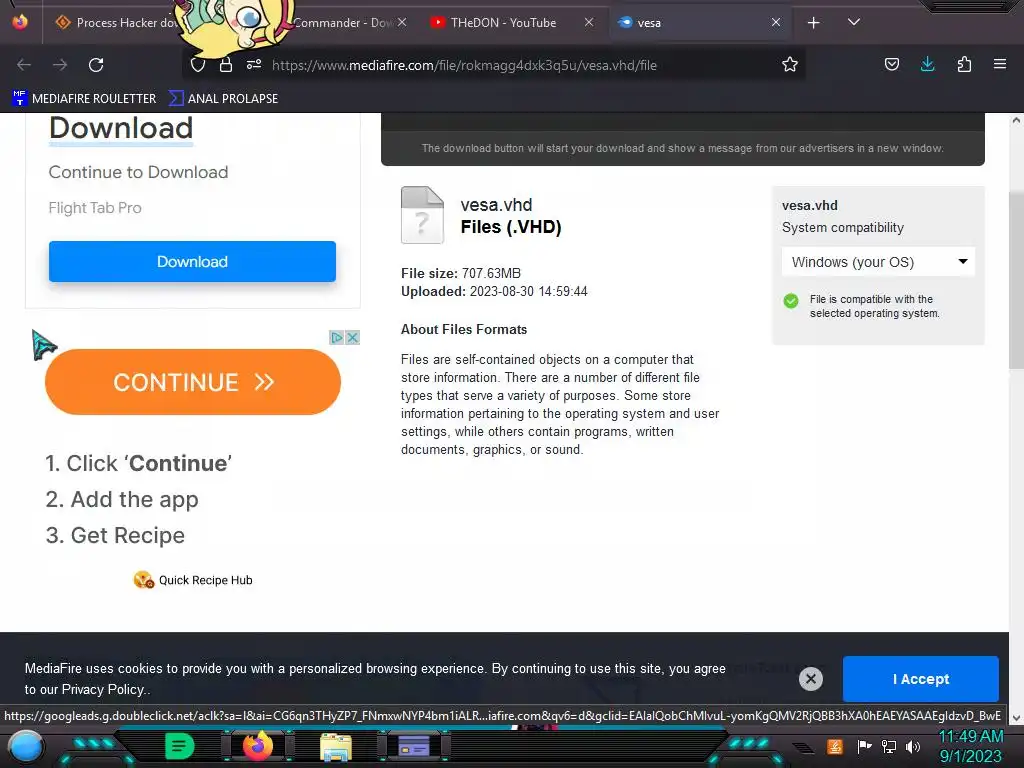Screen dimensions: 1024x768
Task: View site security padlock info
Action: pos(226,65)
